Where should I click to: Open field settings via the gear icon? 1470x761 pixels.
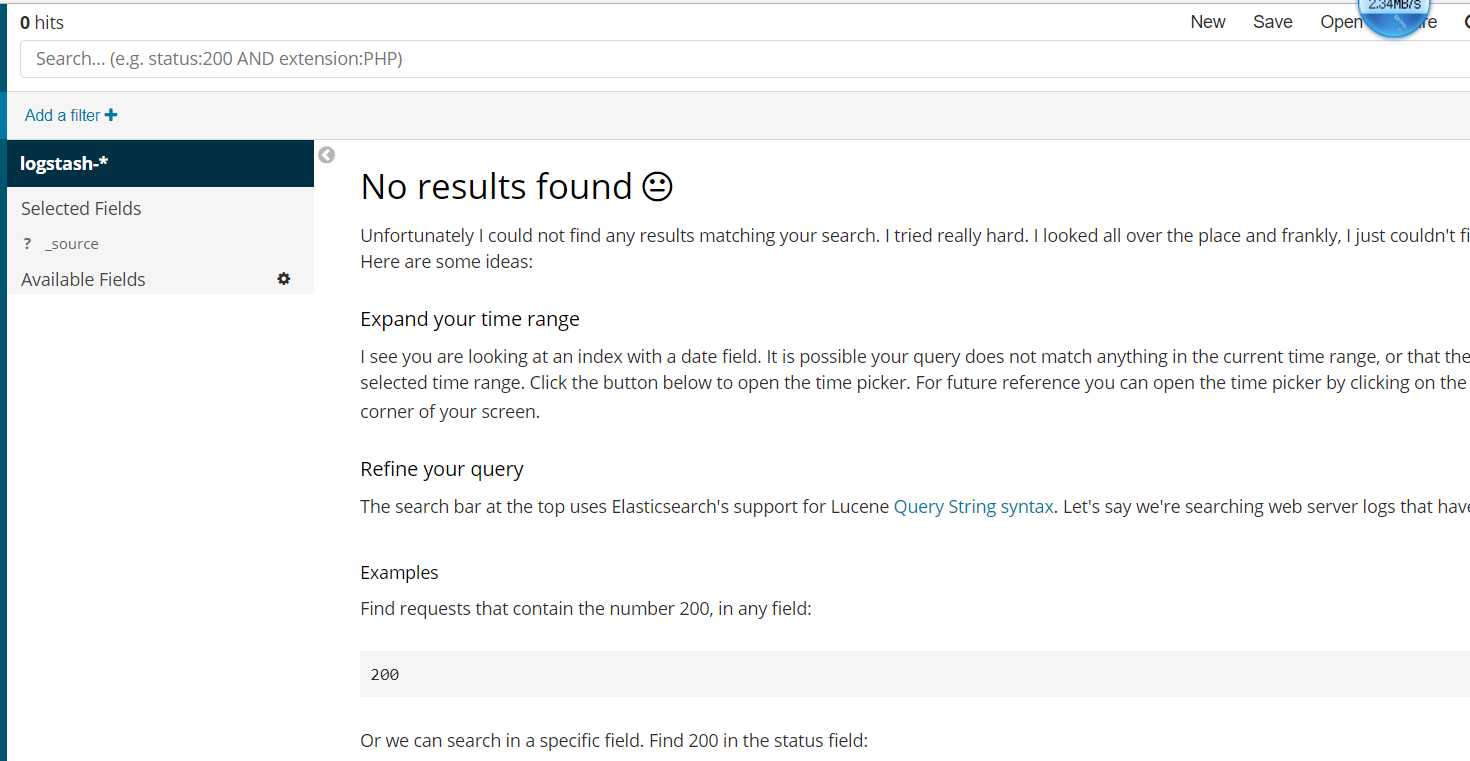pos(284,279)
